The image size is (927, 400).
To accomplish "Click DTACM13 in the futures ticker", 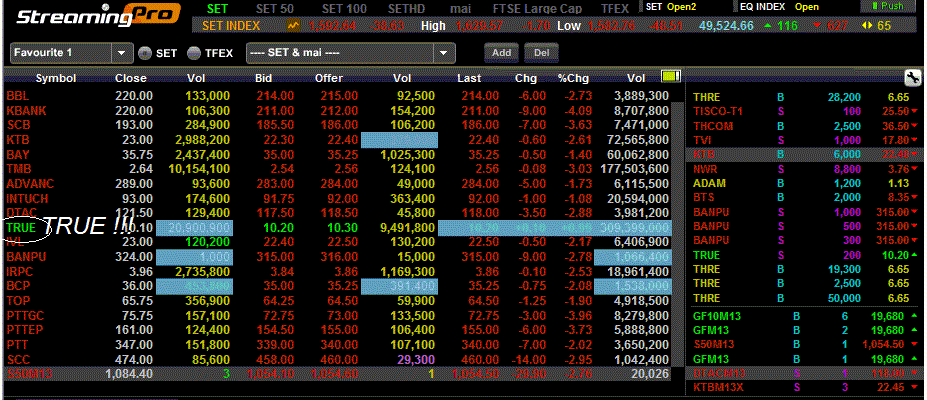I will click(719, 373).
